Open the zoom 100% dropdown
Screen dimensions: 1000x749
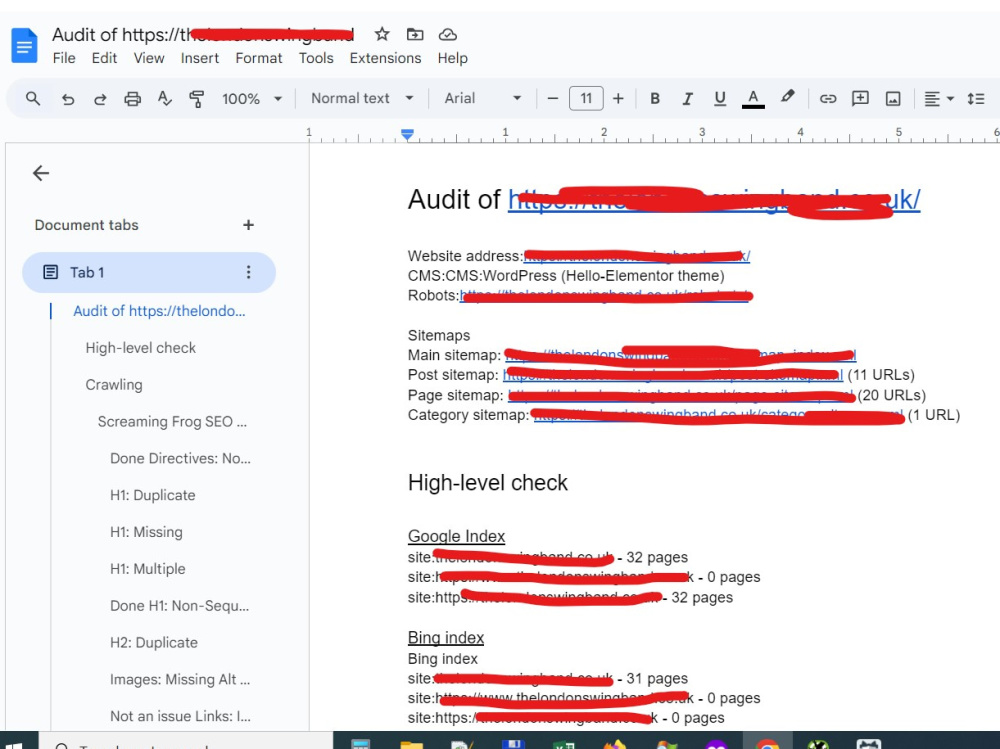tap(252, 99)
